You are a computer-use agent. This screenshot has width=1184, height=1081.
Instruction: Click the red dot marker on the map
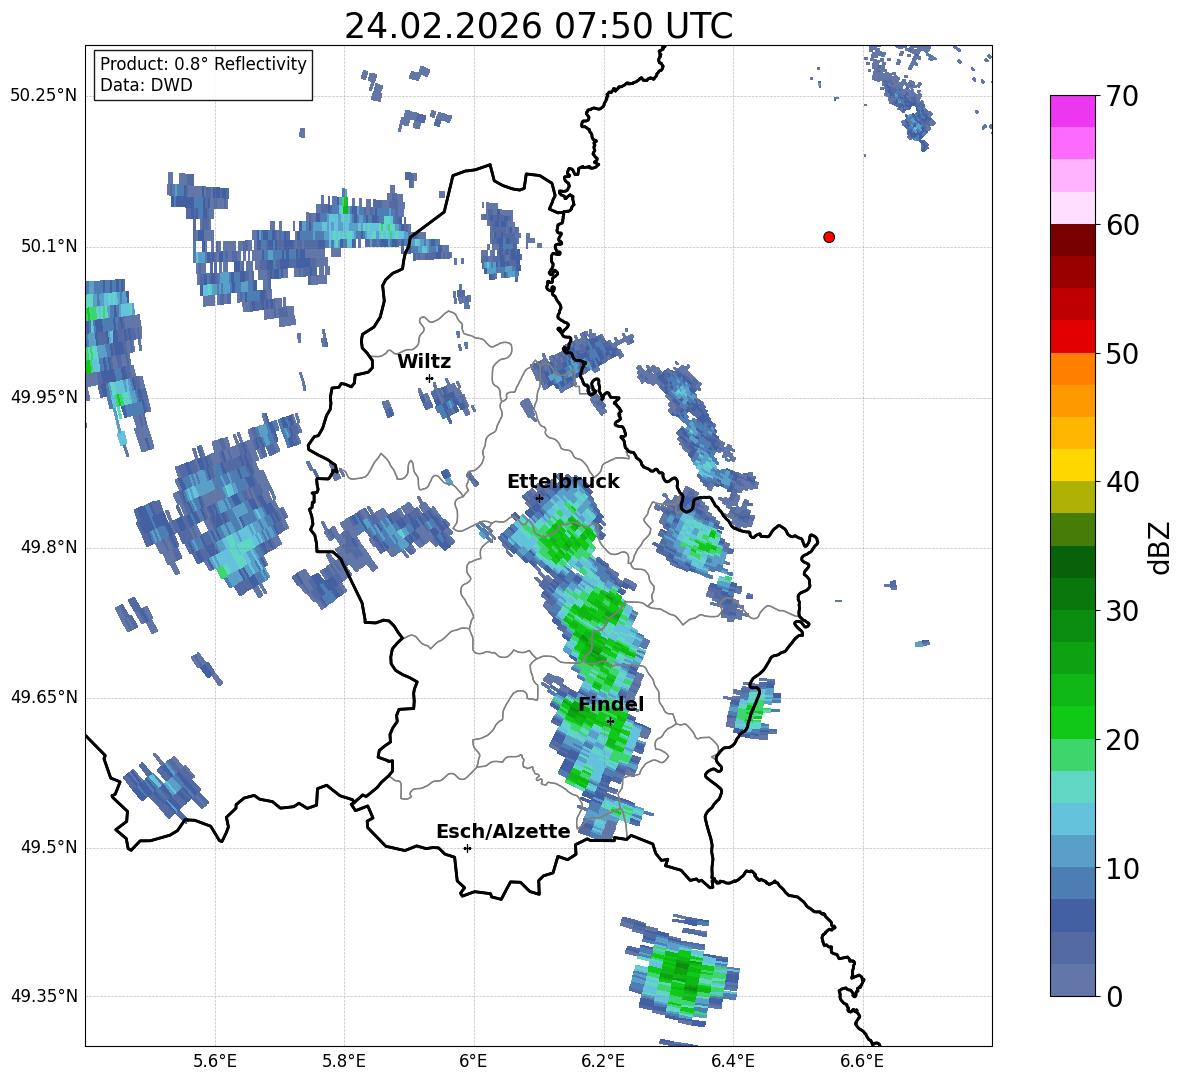pos(828,237)
